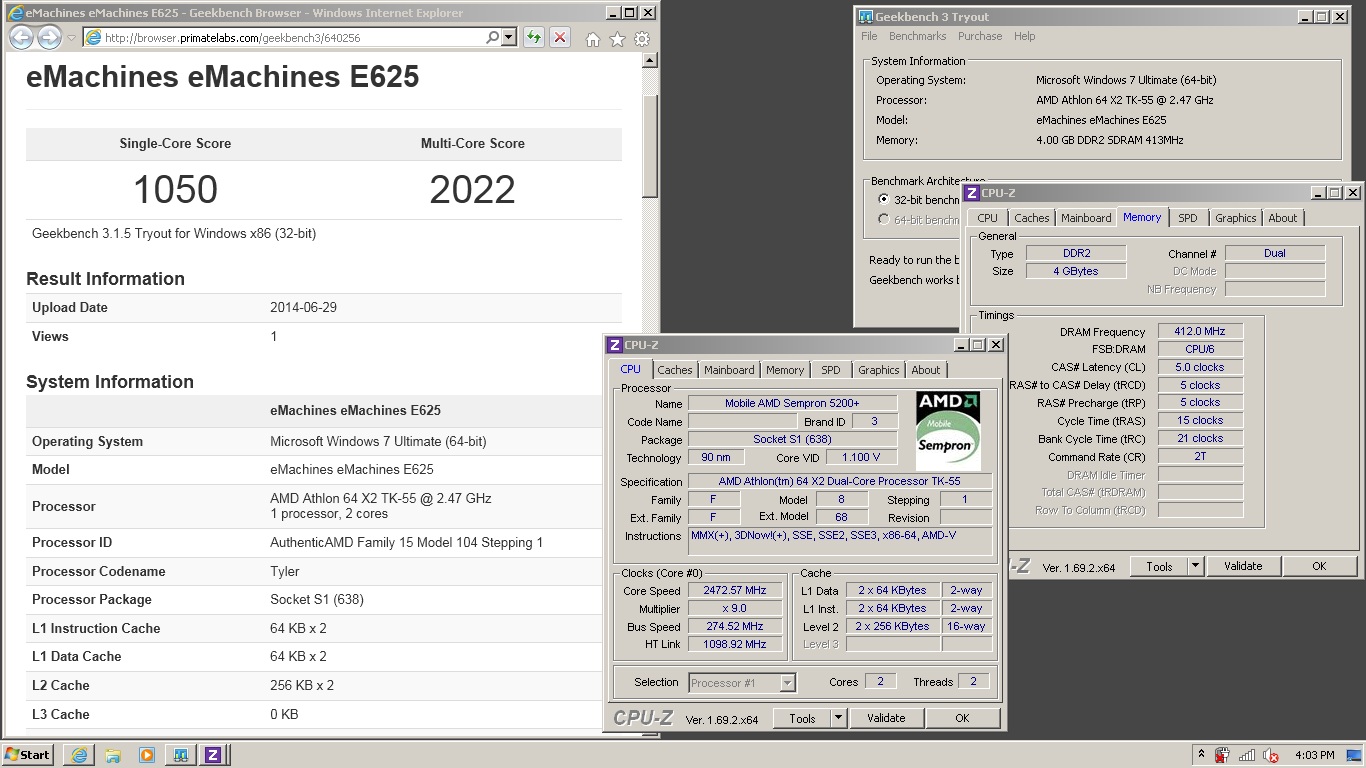Switch to Geekbench app via taskbar icon
This screenshot has height=768, width=1366.
(x=181, y=755)
